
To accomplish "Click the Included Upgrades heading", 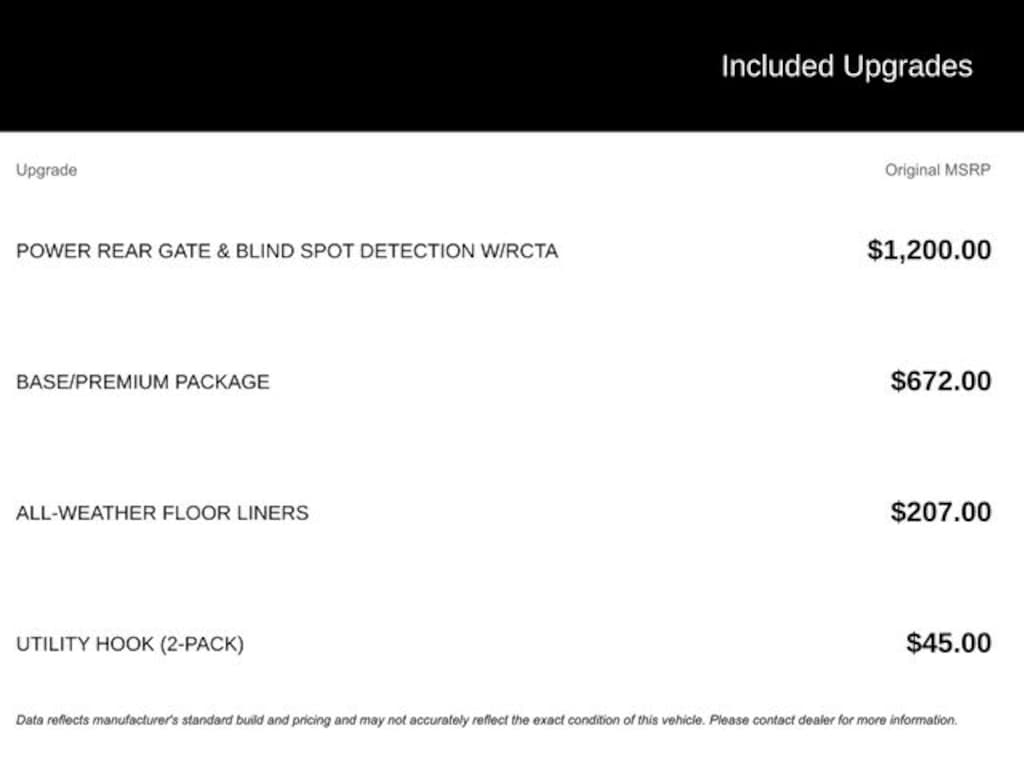I will (846, 67).
